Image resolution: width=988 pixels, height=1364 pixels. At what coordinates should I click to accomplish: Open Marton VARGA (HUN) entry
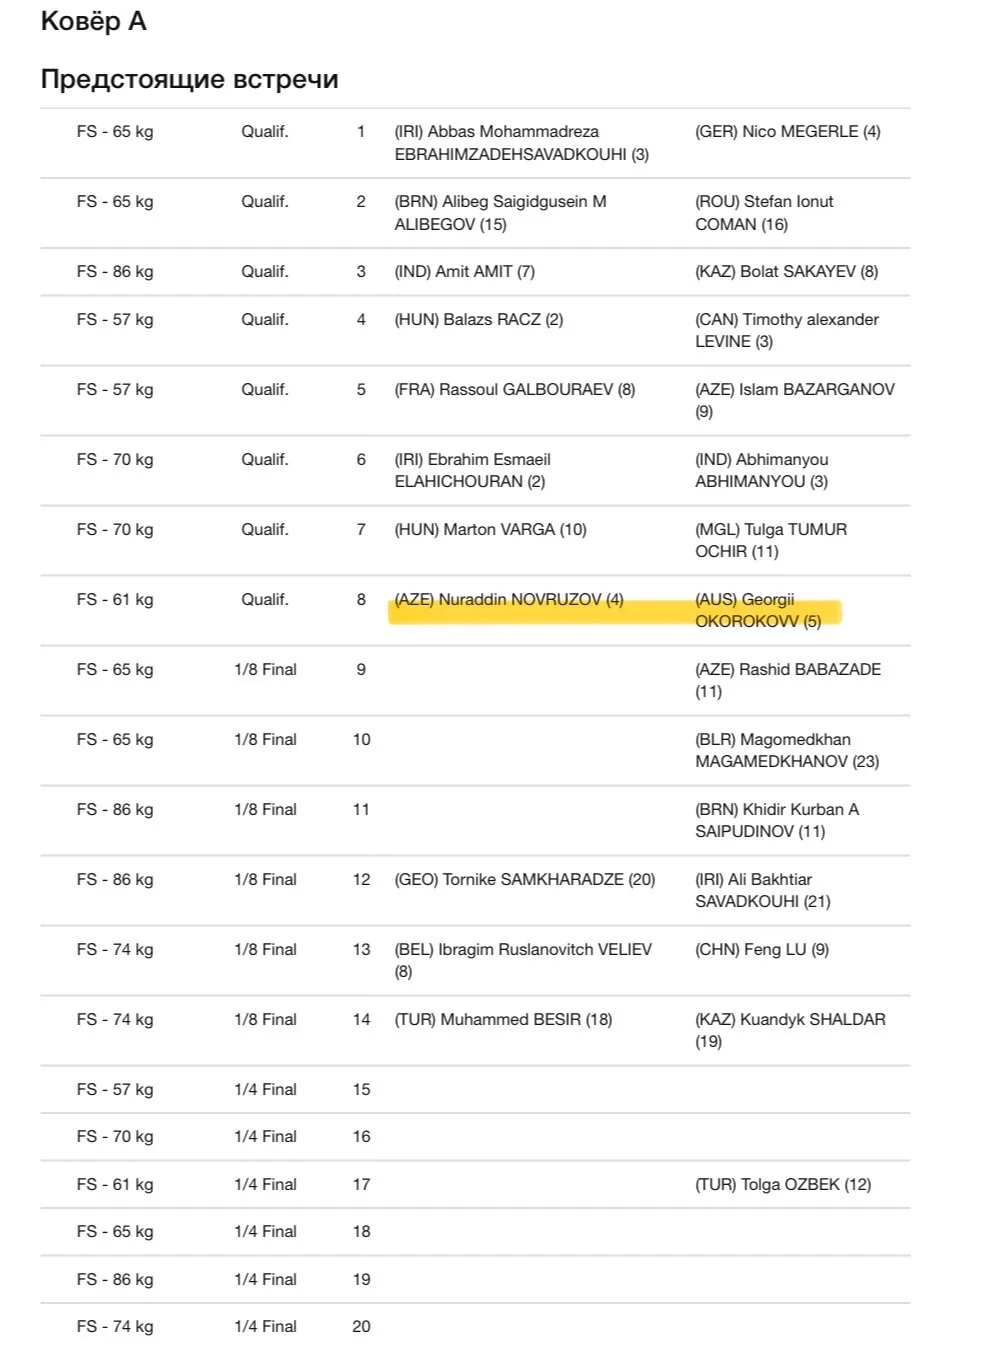(x=490, y=529)
